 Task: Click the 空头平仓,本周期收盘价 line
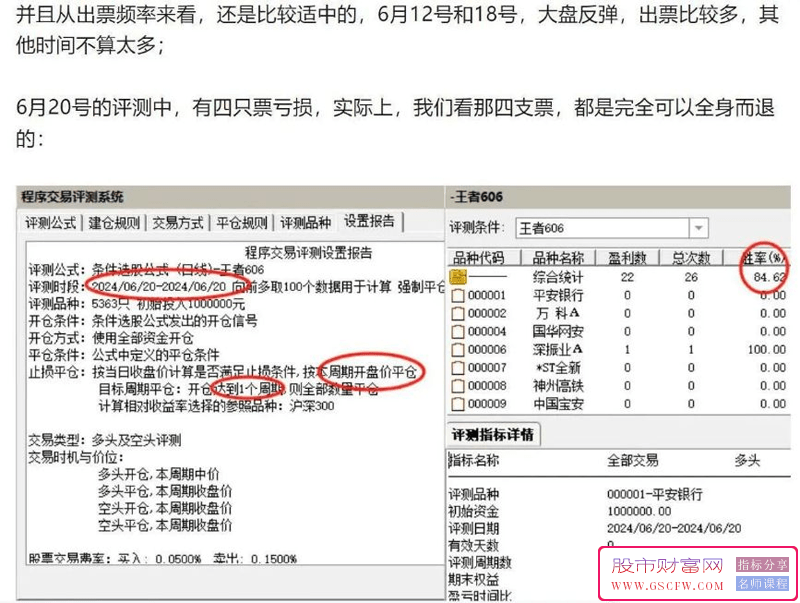pyautogui.click(x=165, y=525)
